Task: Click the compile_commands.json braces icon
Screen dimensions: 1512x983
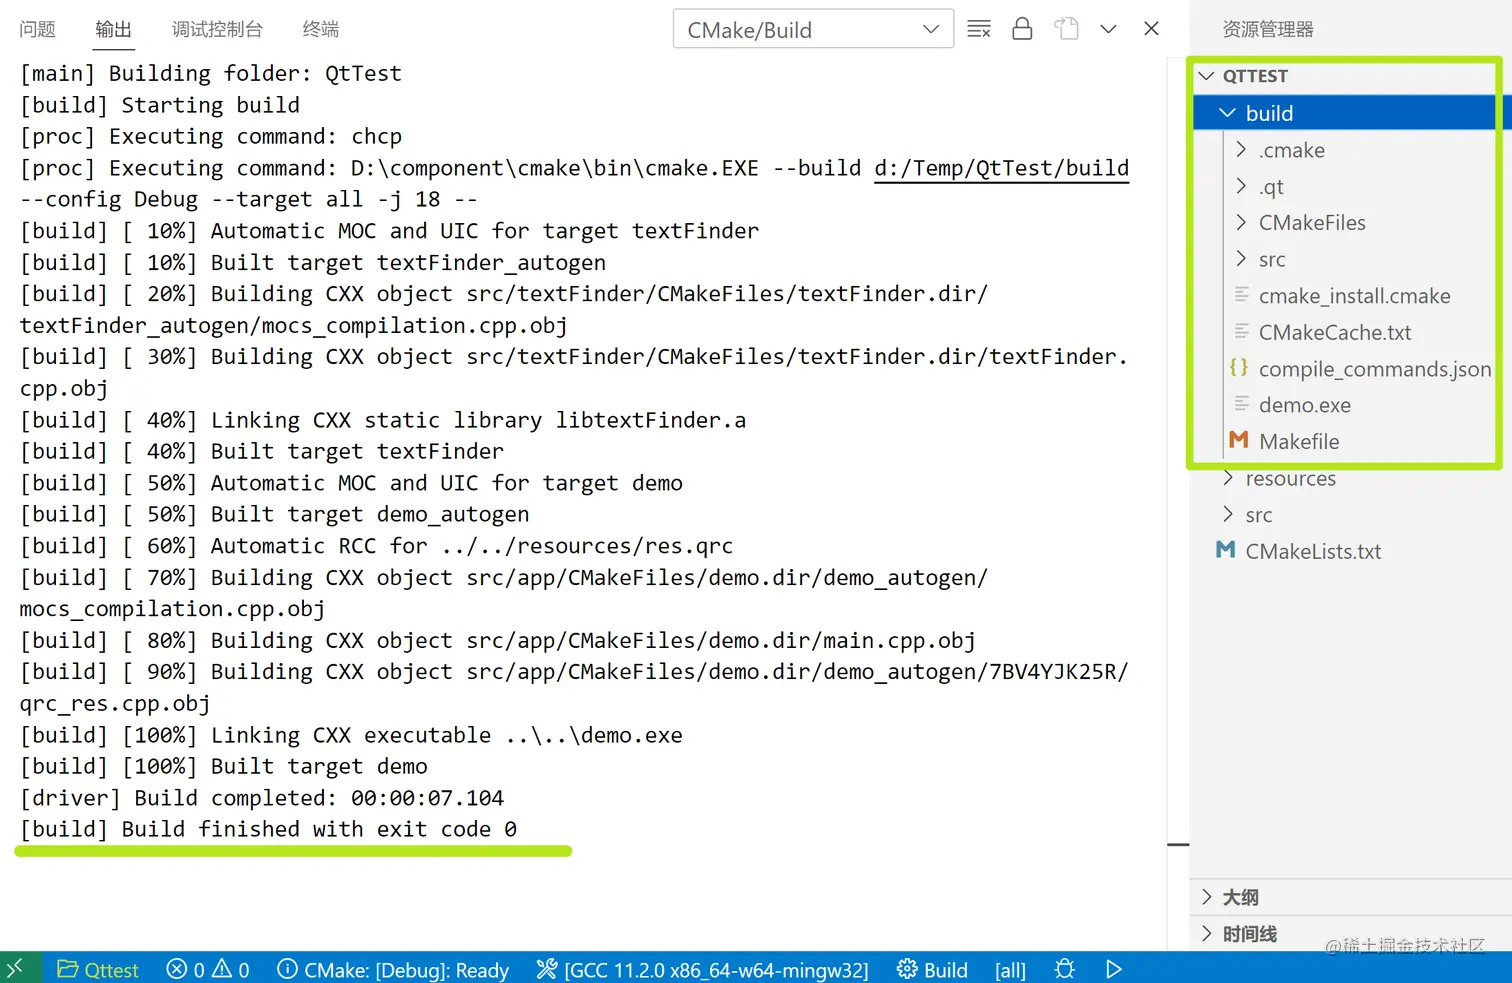Action: [x=1239, y=367]
